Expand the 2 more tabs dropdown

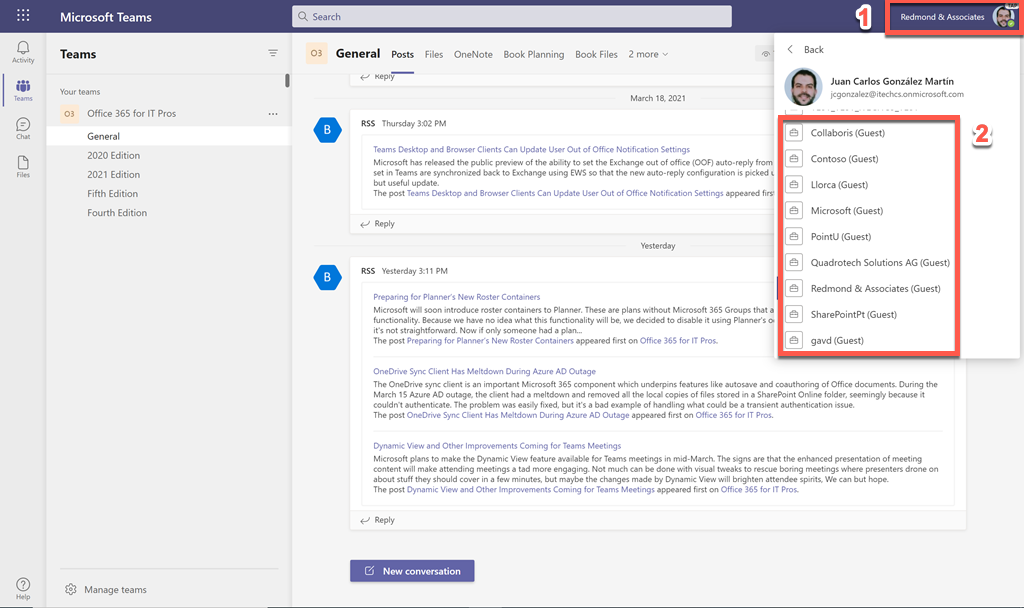click(648, 54)
